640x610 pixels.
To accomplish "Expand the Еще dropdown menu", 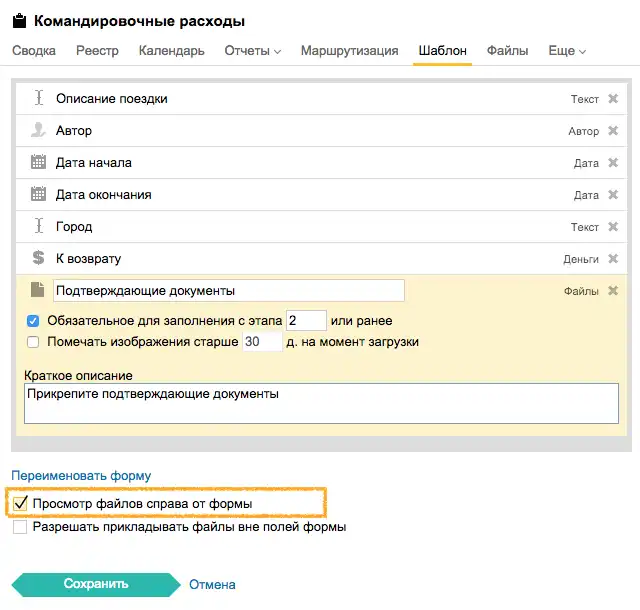I will pos(567,51).
